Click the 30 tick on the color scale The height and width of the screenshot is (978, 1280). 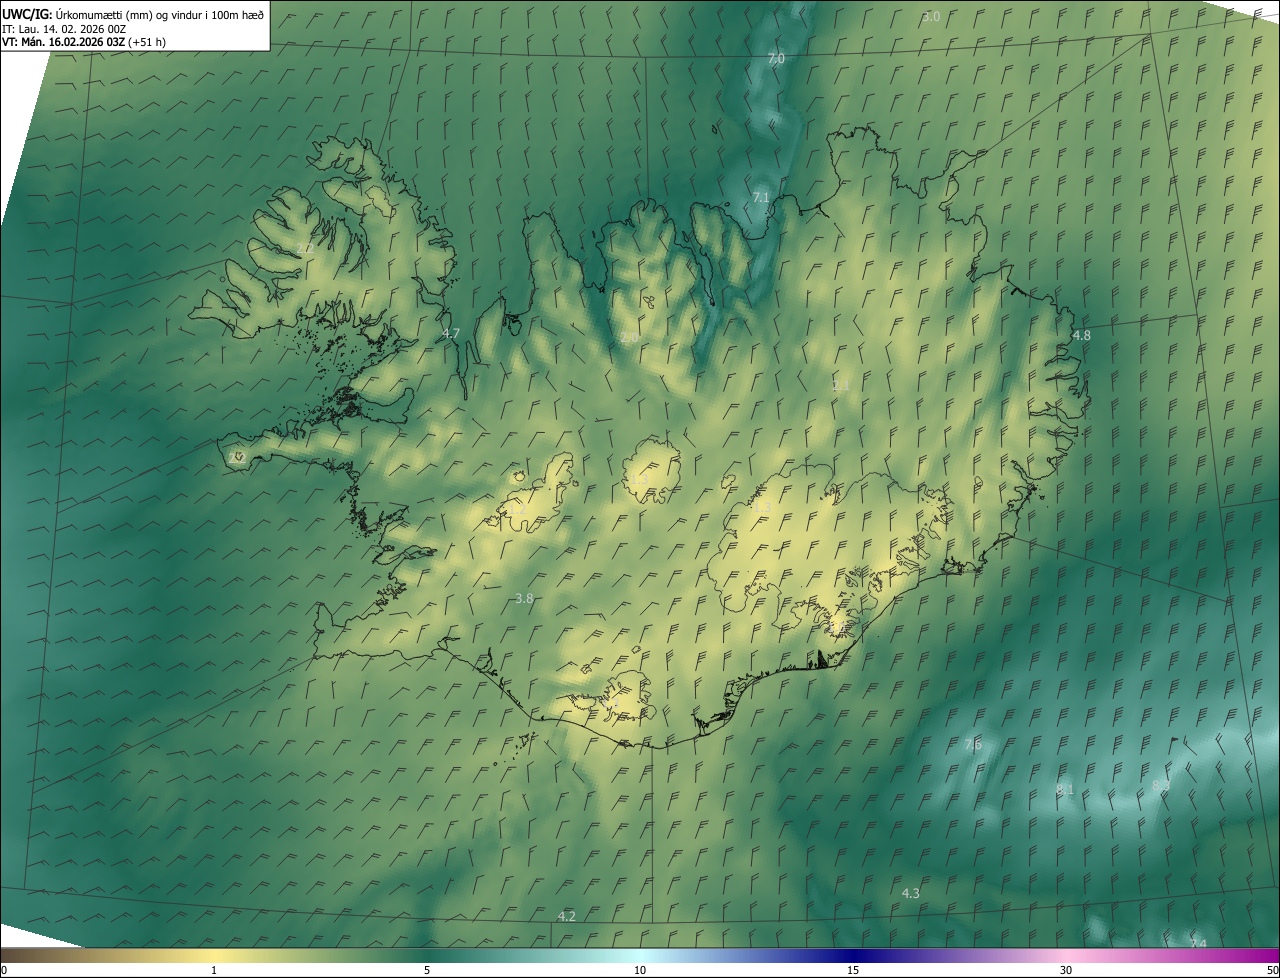point(1066,970)
